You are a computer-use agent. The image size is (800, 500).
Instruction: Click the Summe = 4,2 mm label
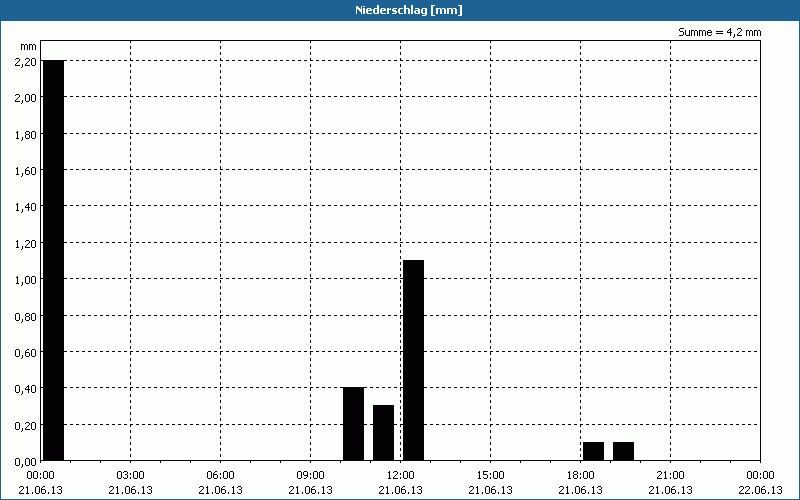coord(719,33)
